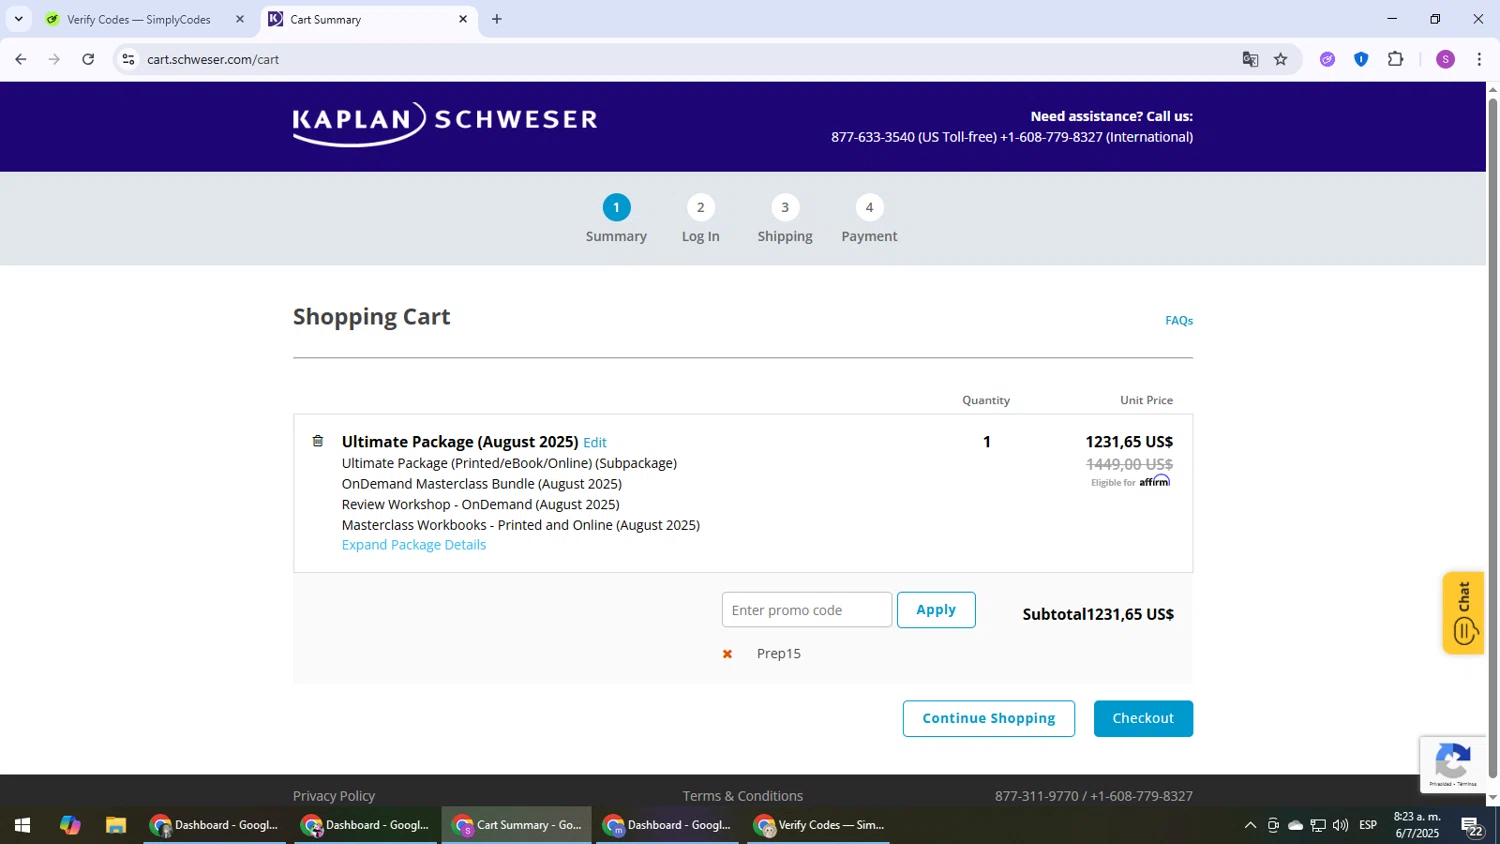Click the Affirm eligibility logo
Image resolution: width=1500 pixels, height=844 pixels.
tap(1154, 482)
